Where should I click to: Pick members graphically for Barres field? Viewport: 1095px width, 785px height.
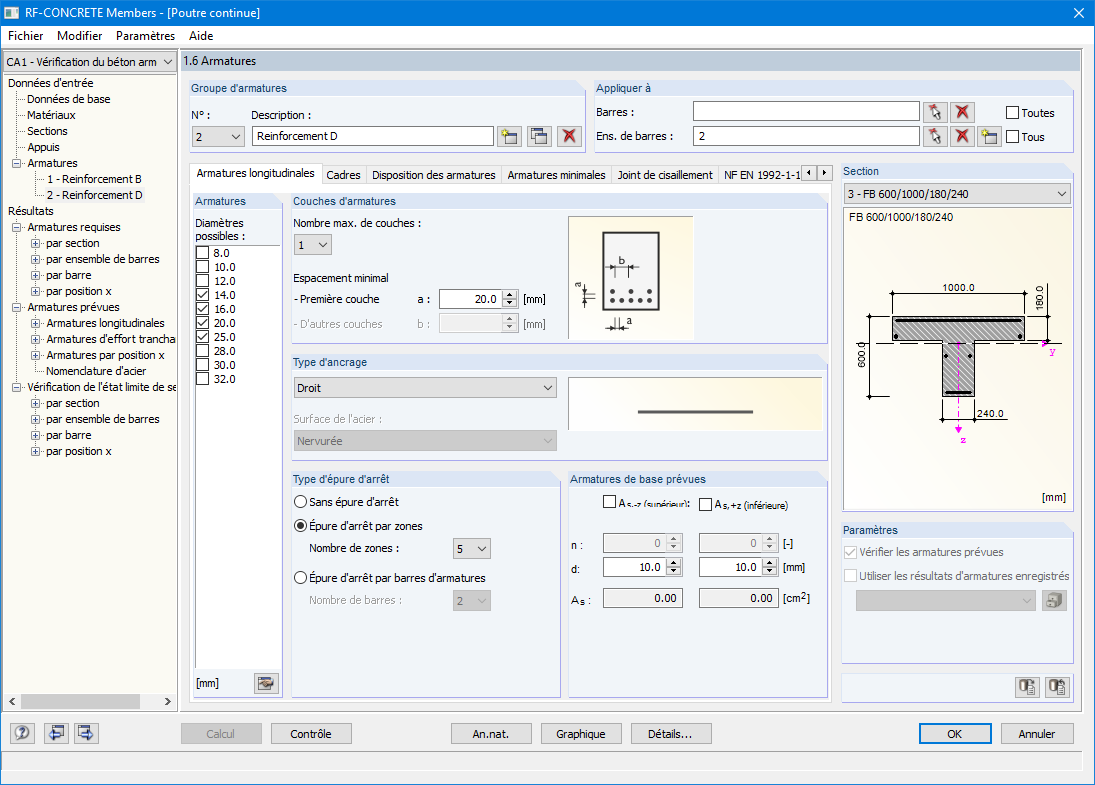[935, 112]
